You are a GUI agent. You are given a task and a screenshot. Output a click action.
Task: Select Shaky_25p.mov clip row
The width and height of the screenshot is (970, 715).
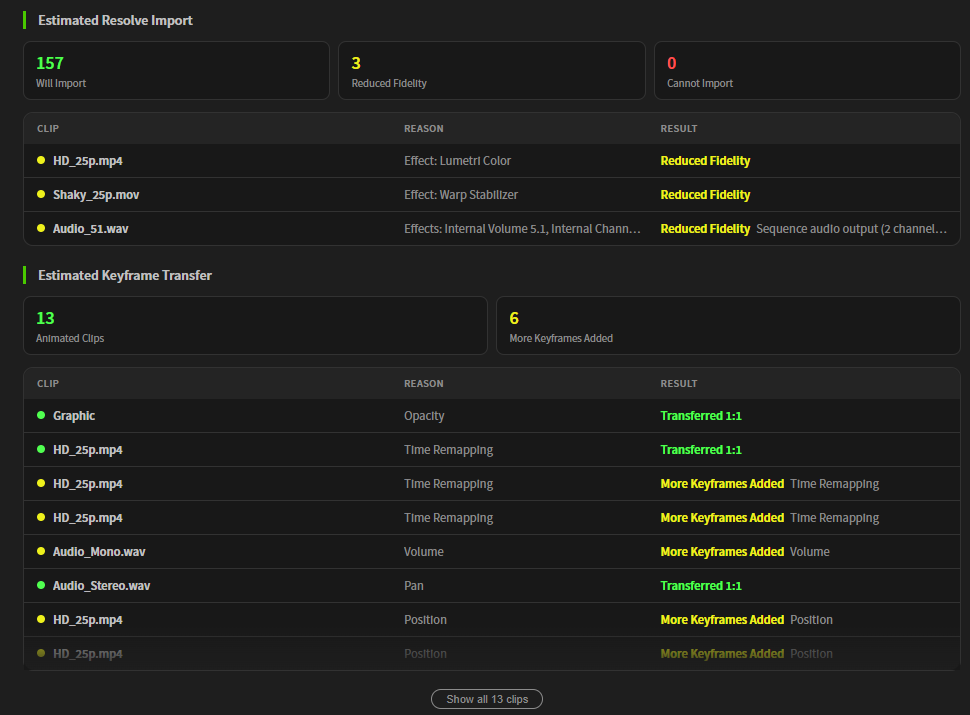[x=492, y=195]
